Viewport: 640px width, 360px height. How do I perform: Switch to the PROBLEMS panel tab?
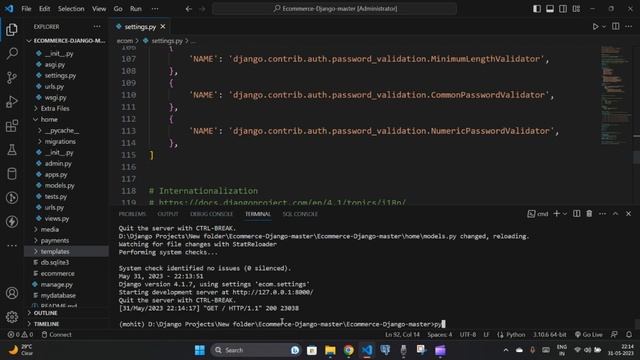(x=132, y=214)
